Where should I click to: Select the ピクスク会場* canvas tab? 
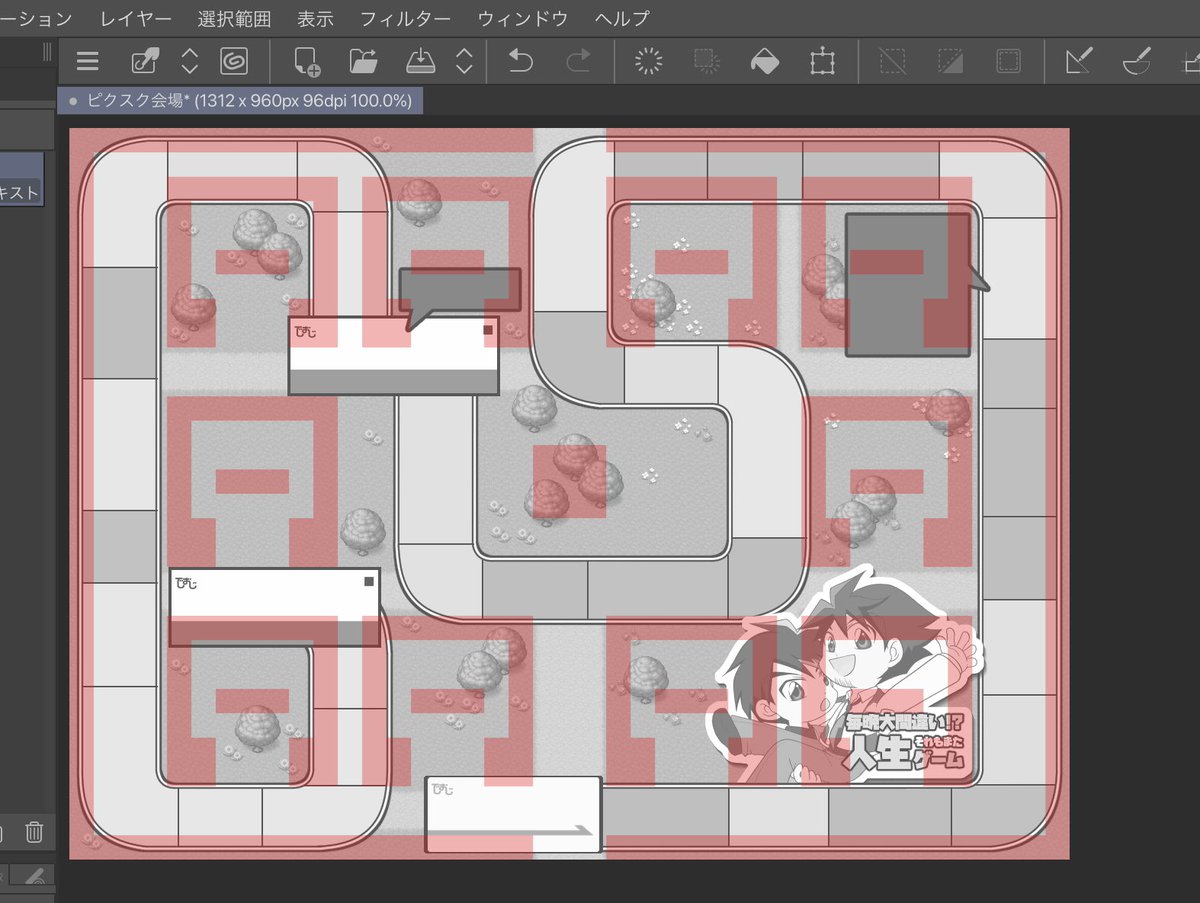pos(241,101)
